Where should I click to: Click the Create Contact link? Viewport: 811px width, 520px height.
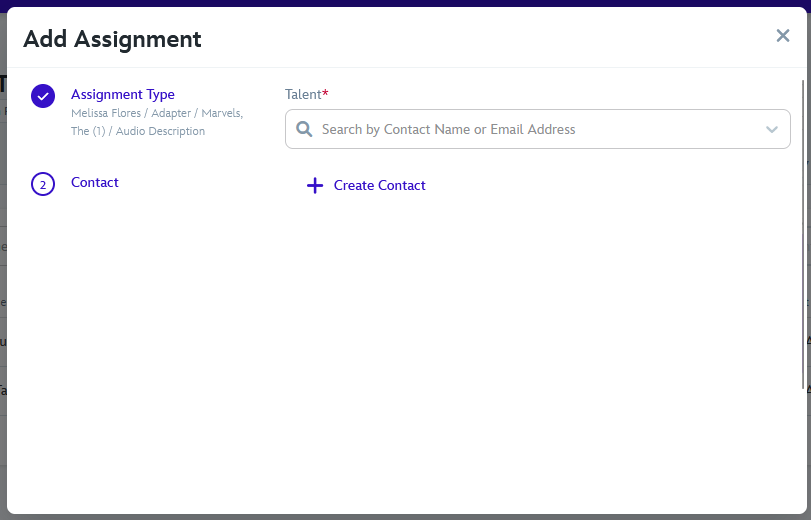[x=379, y=185]
